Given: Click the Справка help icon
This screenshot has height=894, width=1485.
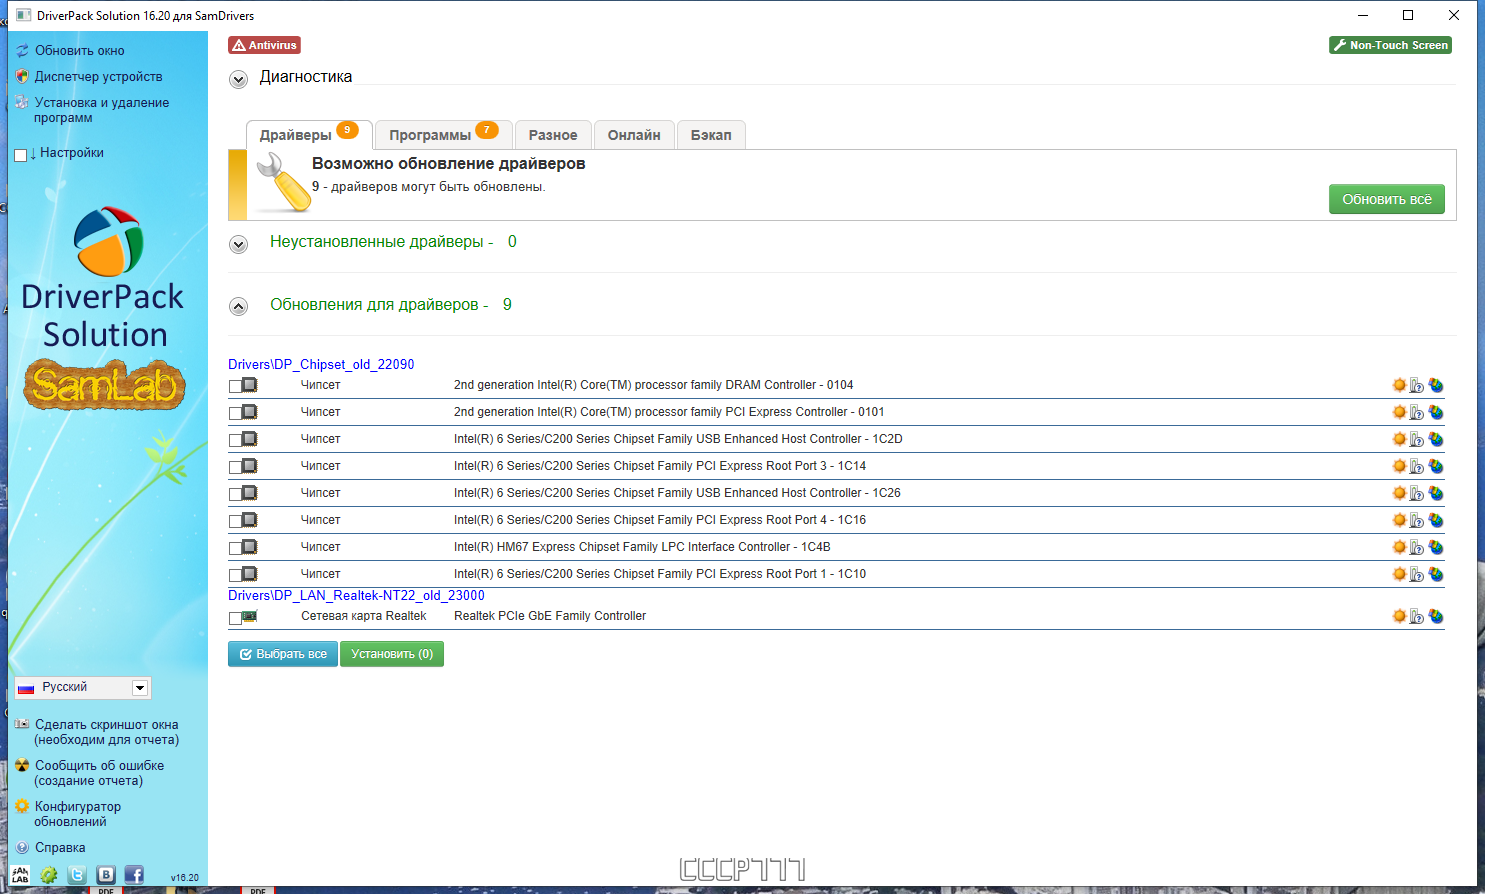Looking at the screenshot, I should [x=22, y=847].
